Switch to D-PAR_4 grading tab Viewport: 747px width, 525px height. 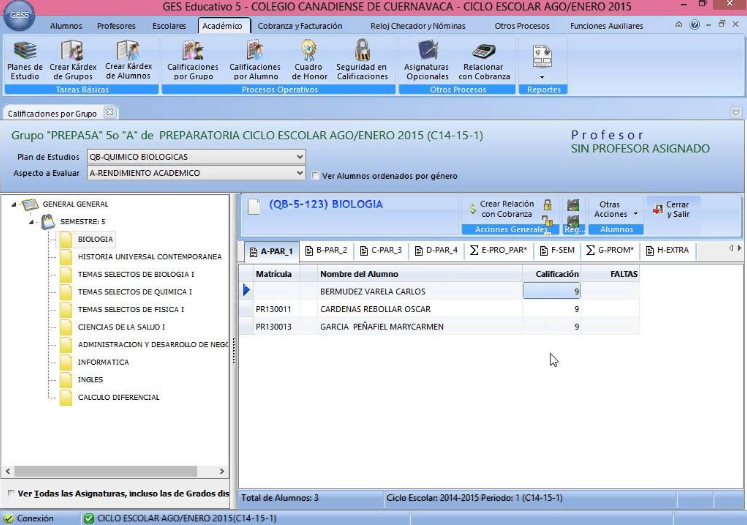tap(436, 251)
